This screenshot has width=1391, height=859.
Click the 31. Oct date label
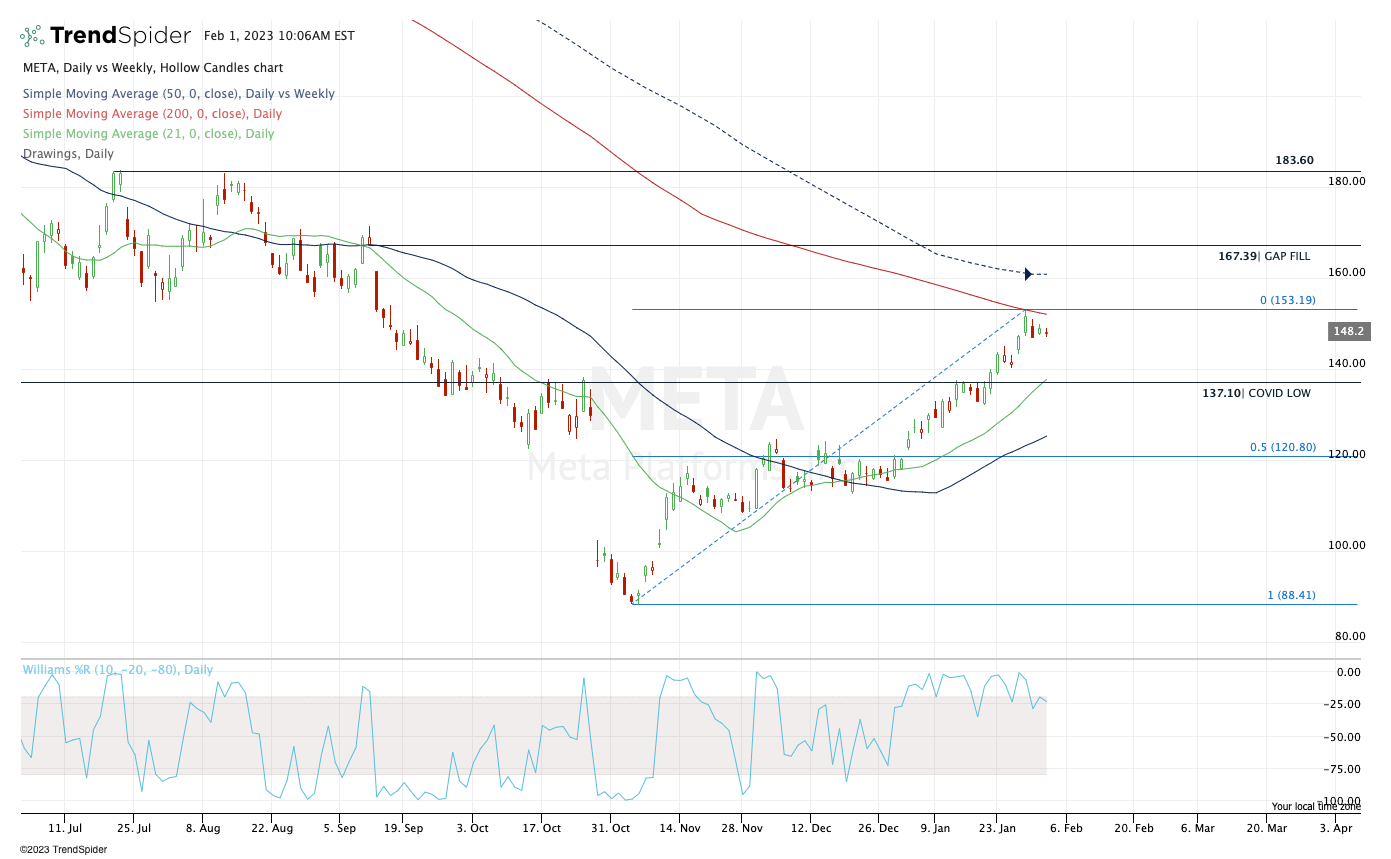tap(609, 828)
